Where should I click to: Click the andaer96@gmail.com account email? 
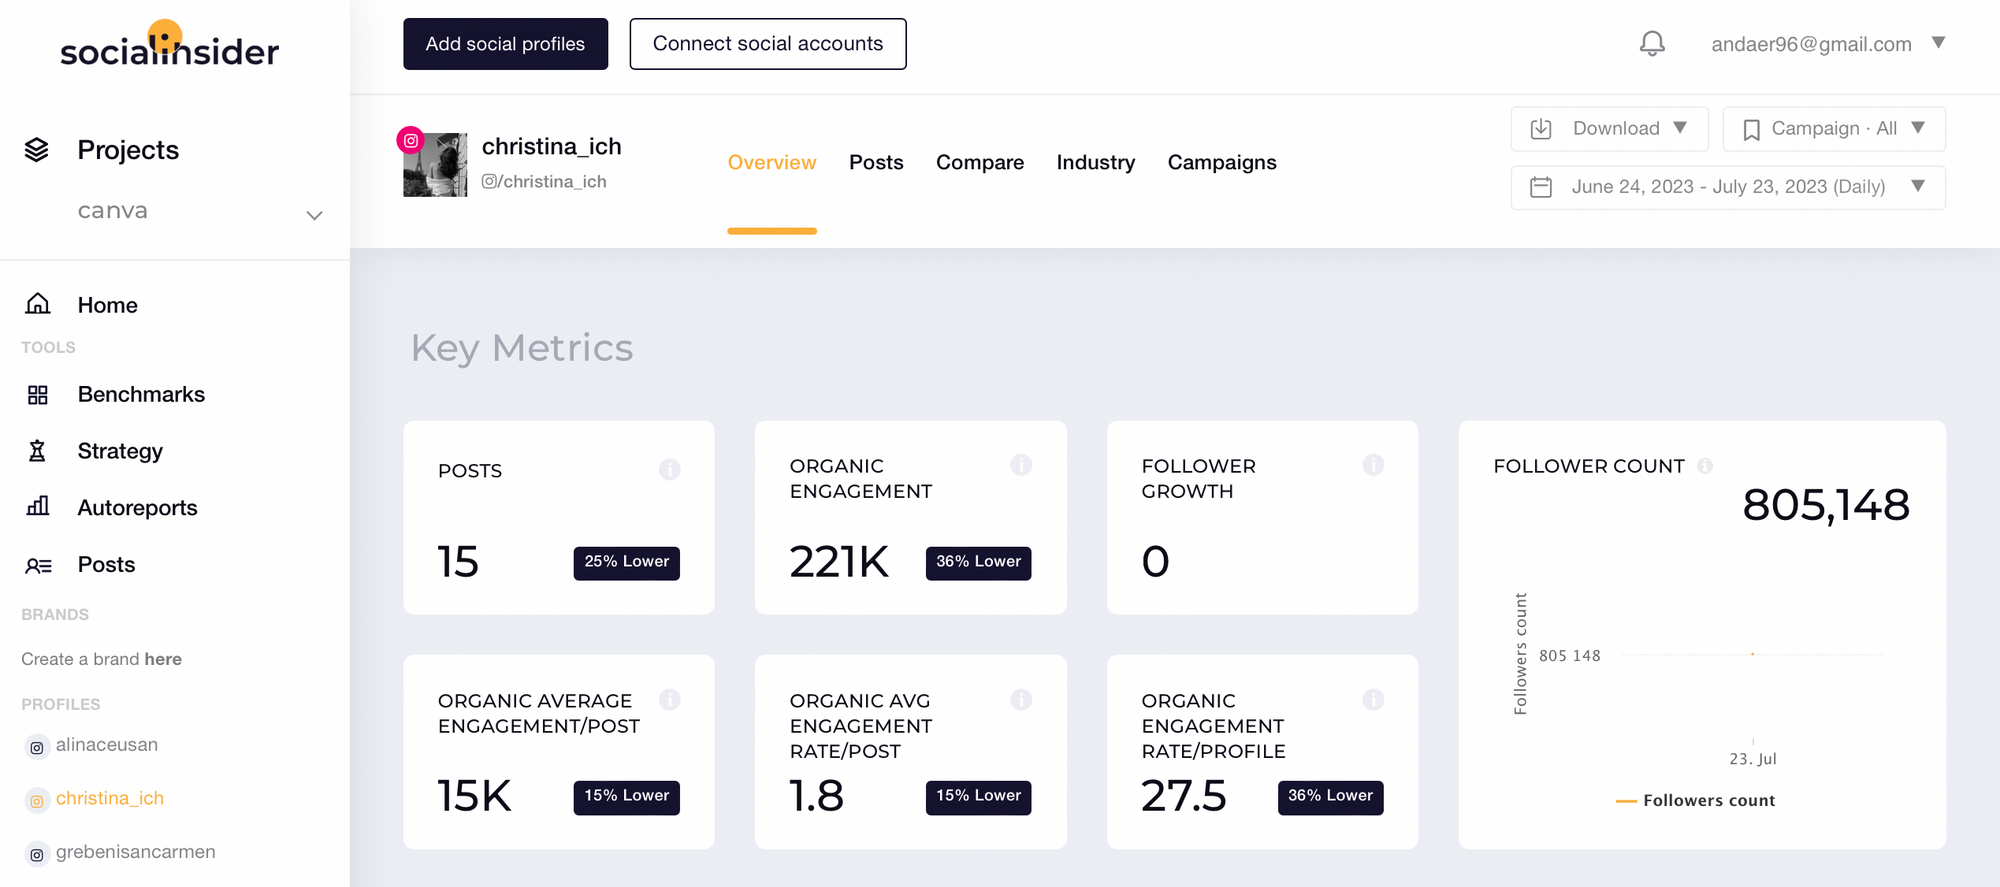click(x=1811, y=44)
